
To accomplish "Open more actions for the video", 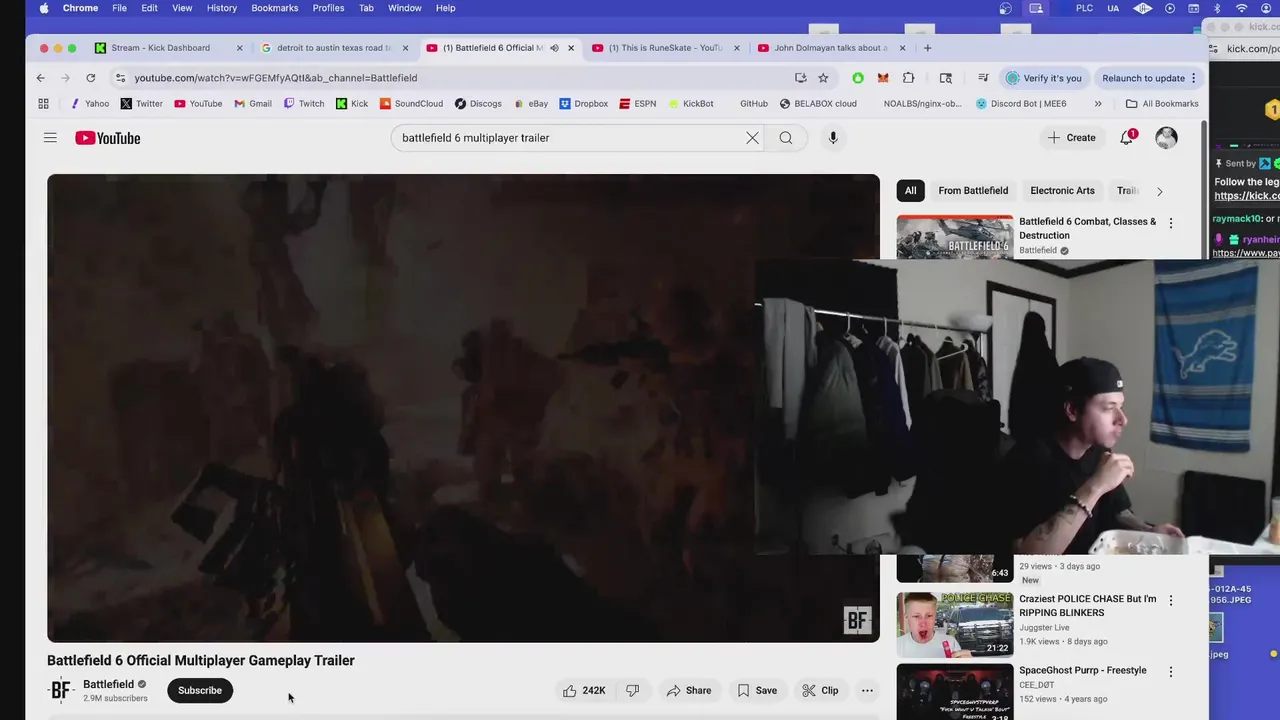I will [x=867, y=690].
